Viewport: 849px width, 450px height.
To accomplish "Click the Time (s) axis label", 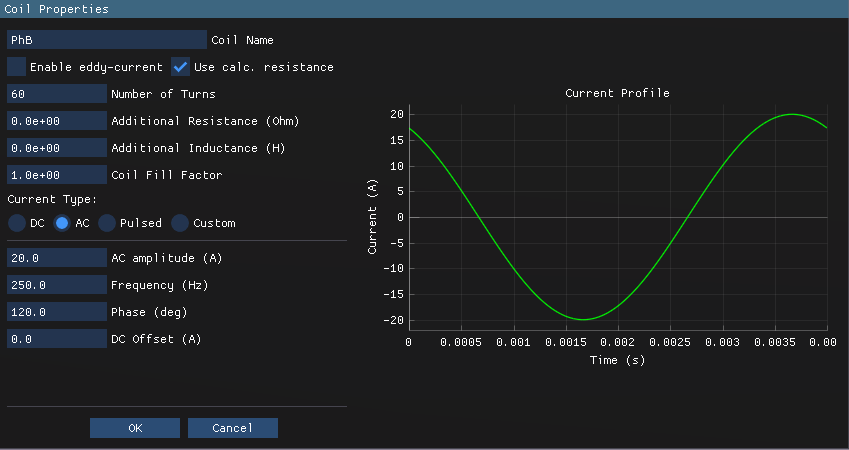I will [x=617, y=360].
